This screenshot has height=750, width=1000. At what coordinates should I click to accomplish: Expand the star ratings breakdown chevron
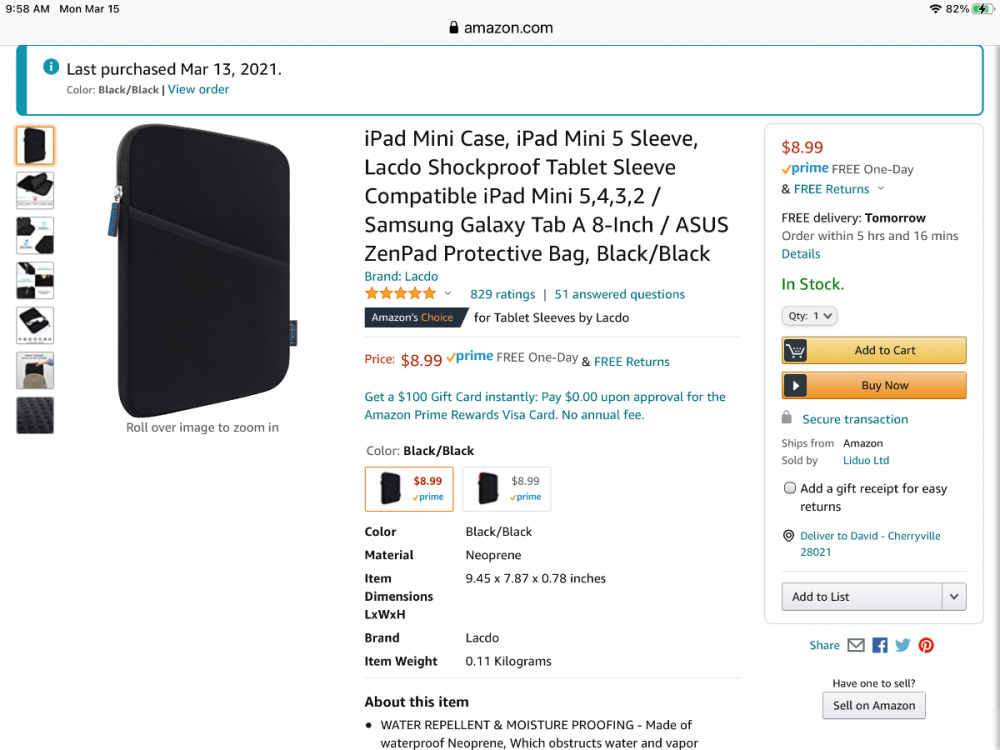coord(448,294)
